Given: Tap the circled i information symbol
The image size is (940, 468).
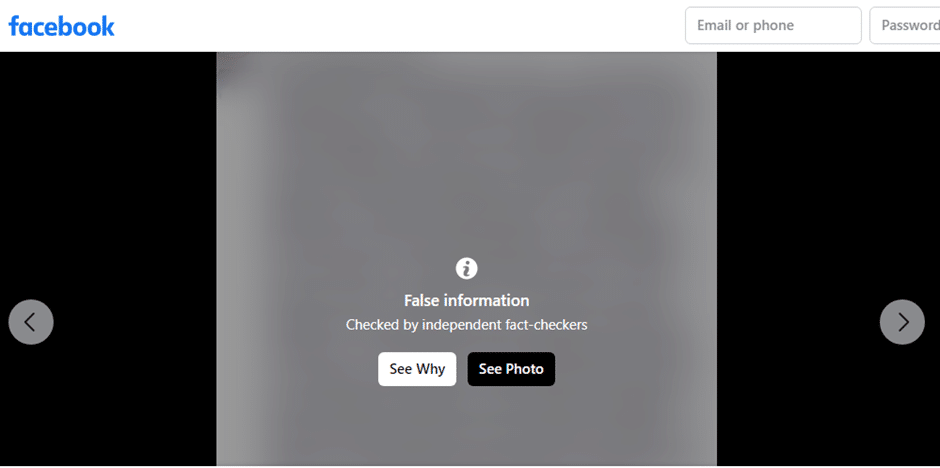Looking at the screenshot, I should pyautogui.click(x=466, y=268).
